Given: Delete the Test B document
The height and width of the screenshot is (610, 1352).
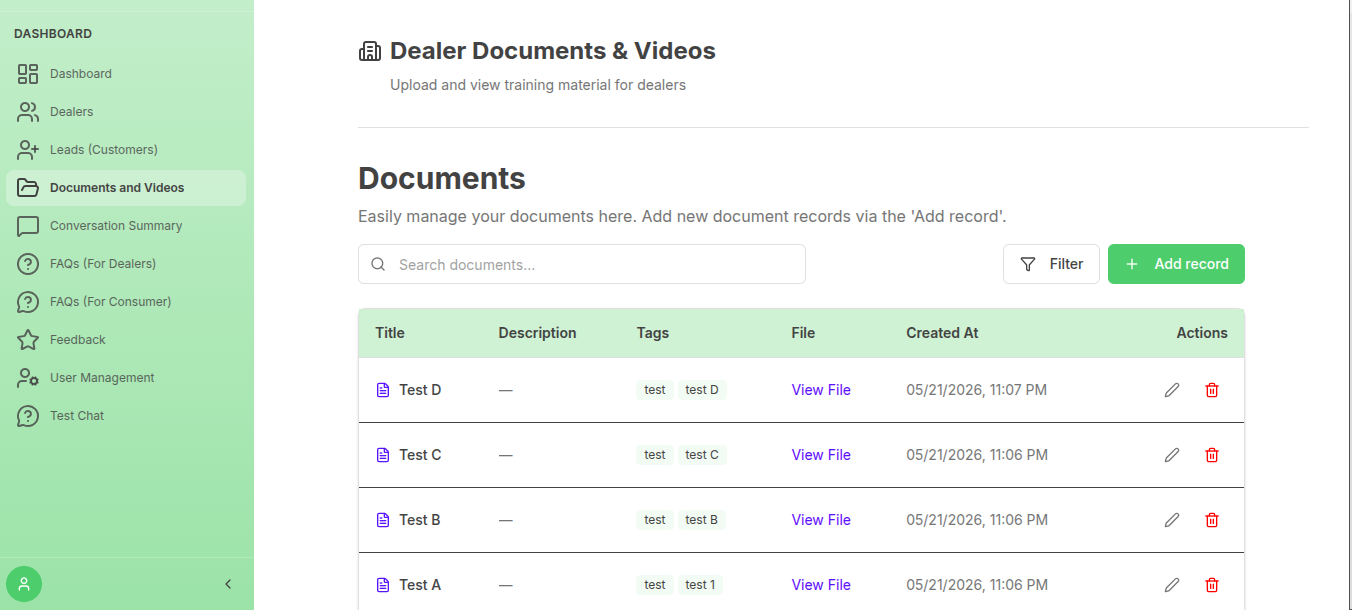Looking at the screenshot, I should (1212, 520).
